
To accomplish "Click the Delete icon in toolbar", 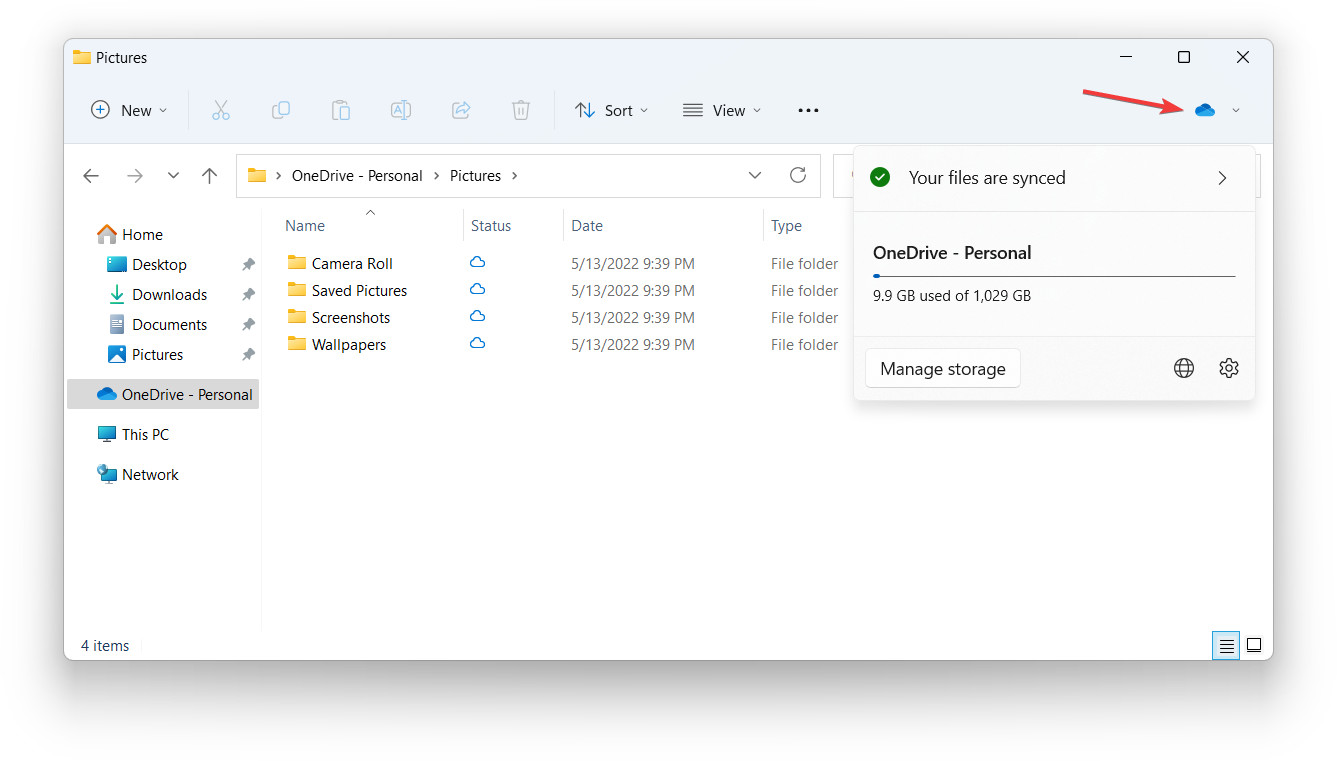I will [520, 110].
